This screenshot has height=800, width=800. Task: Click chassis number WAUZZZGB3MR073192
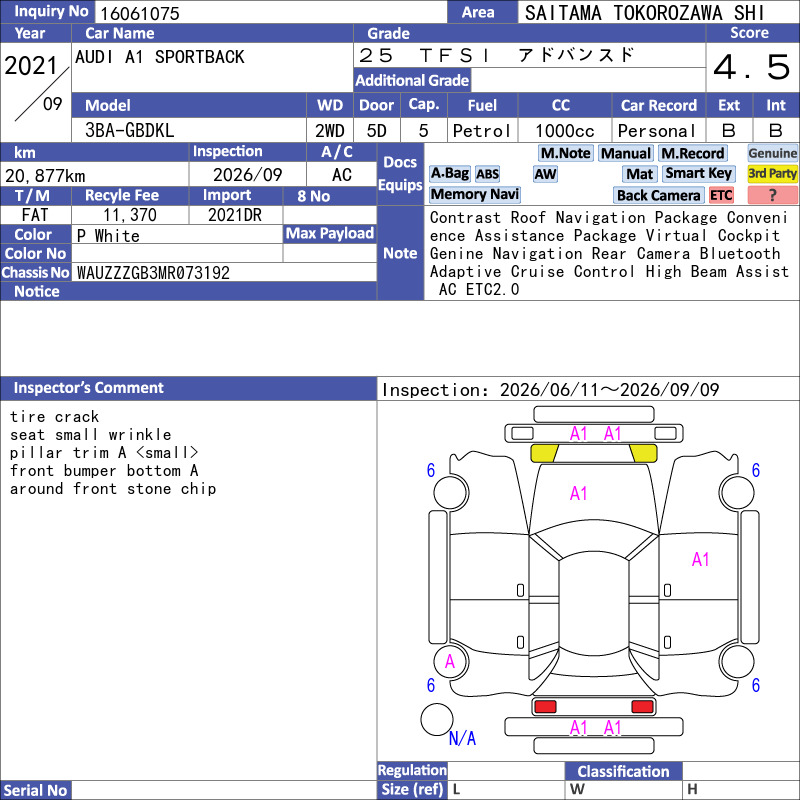click(153, 273)
